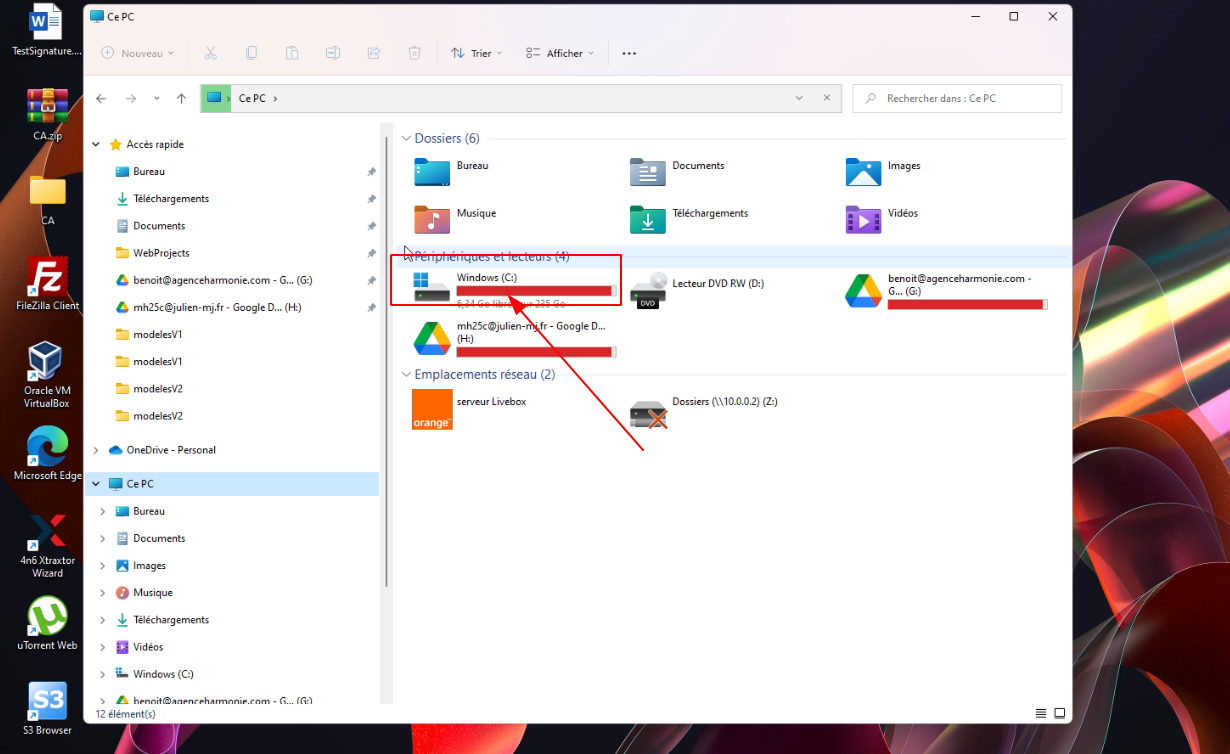The width and height of the screenshot is (1230, 754).
Task: Select Bureau in Accès rapide list
Action: [149, 171]
